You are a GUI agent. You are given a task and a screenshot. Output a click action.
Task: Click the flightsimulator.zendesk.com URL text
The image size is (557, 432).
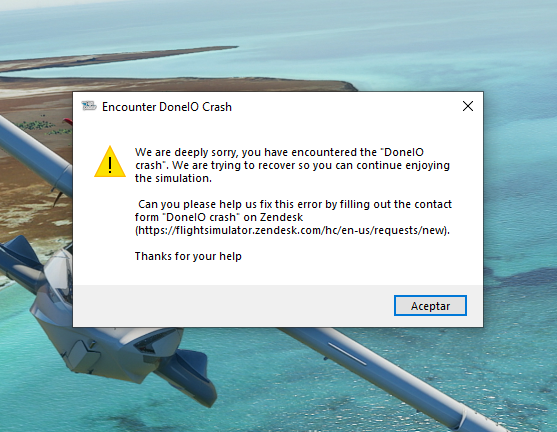pyautogui.click(x=292, y=230)
